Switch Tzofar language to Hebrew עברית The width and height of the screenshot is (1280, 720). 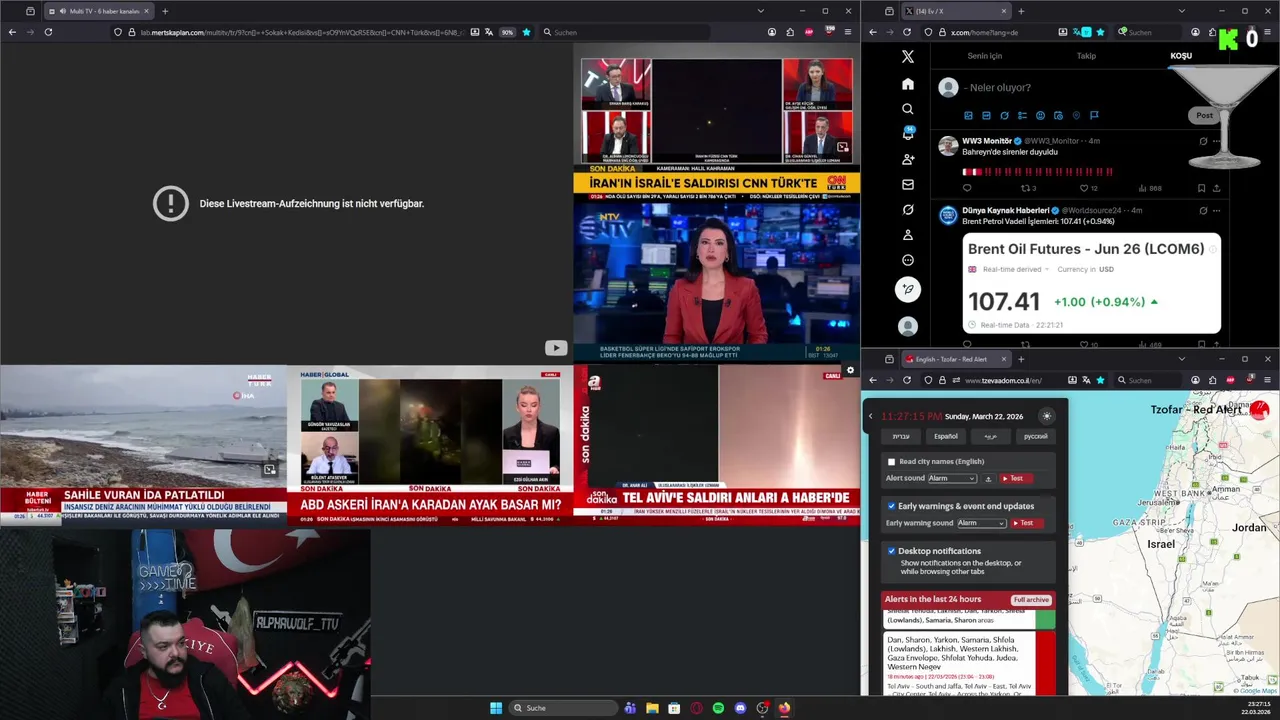901,436
